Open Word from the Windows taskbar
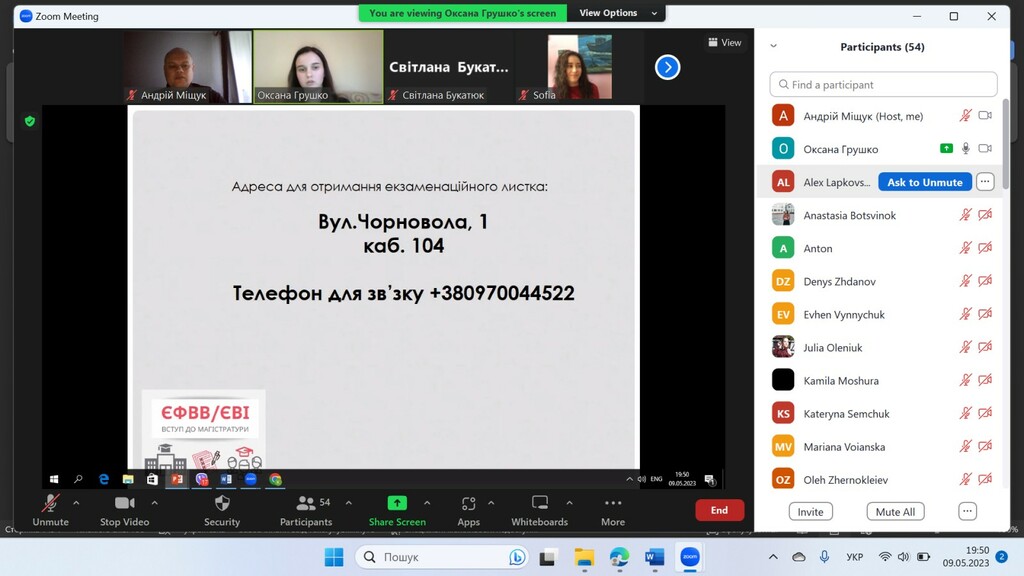This screenshot has width=1024, height=576. point(654,557)
